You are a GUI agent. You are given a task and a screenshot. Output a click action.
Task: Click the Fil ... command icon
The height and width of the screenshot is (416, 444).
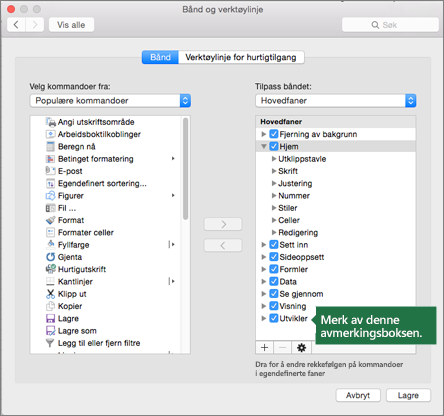[x=50, y=208]
